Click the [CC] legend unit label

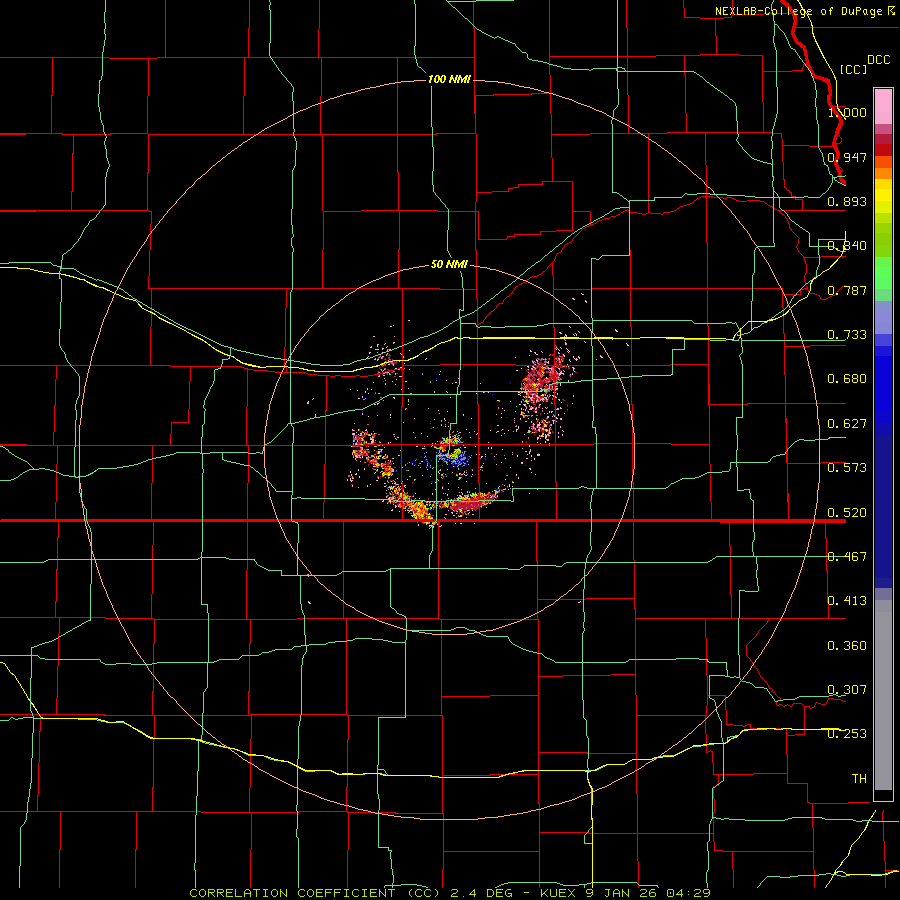[853, 69]
